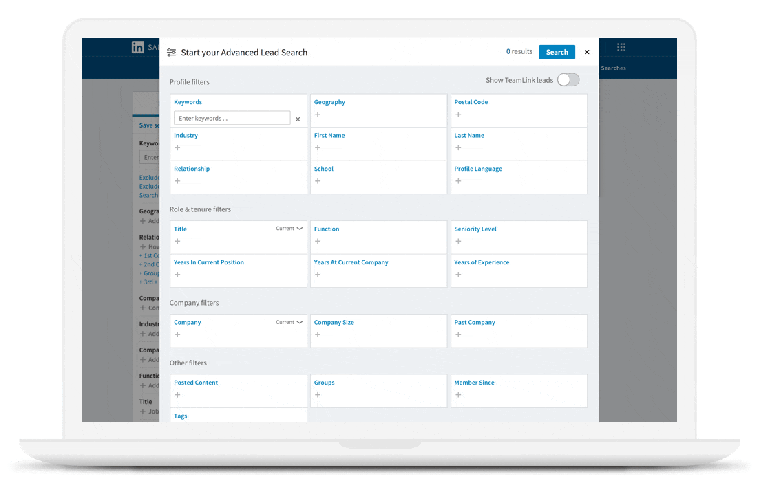Click the Geography filter label
The image size is (760, 495).
(x=330, y=102)
